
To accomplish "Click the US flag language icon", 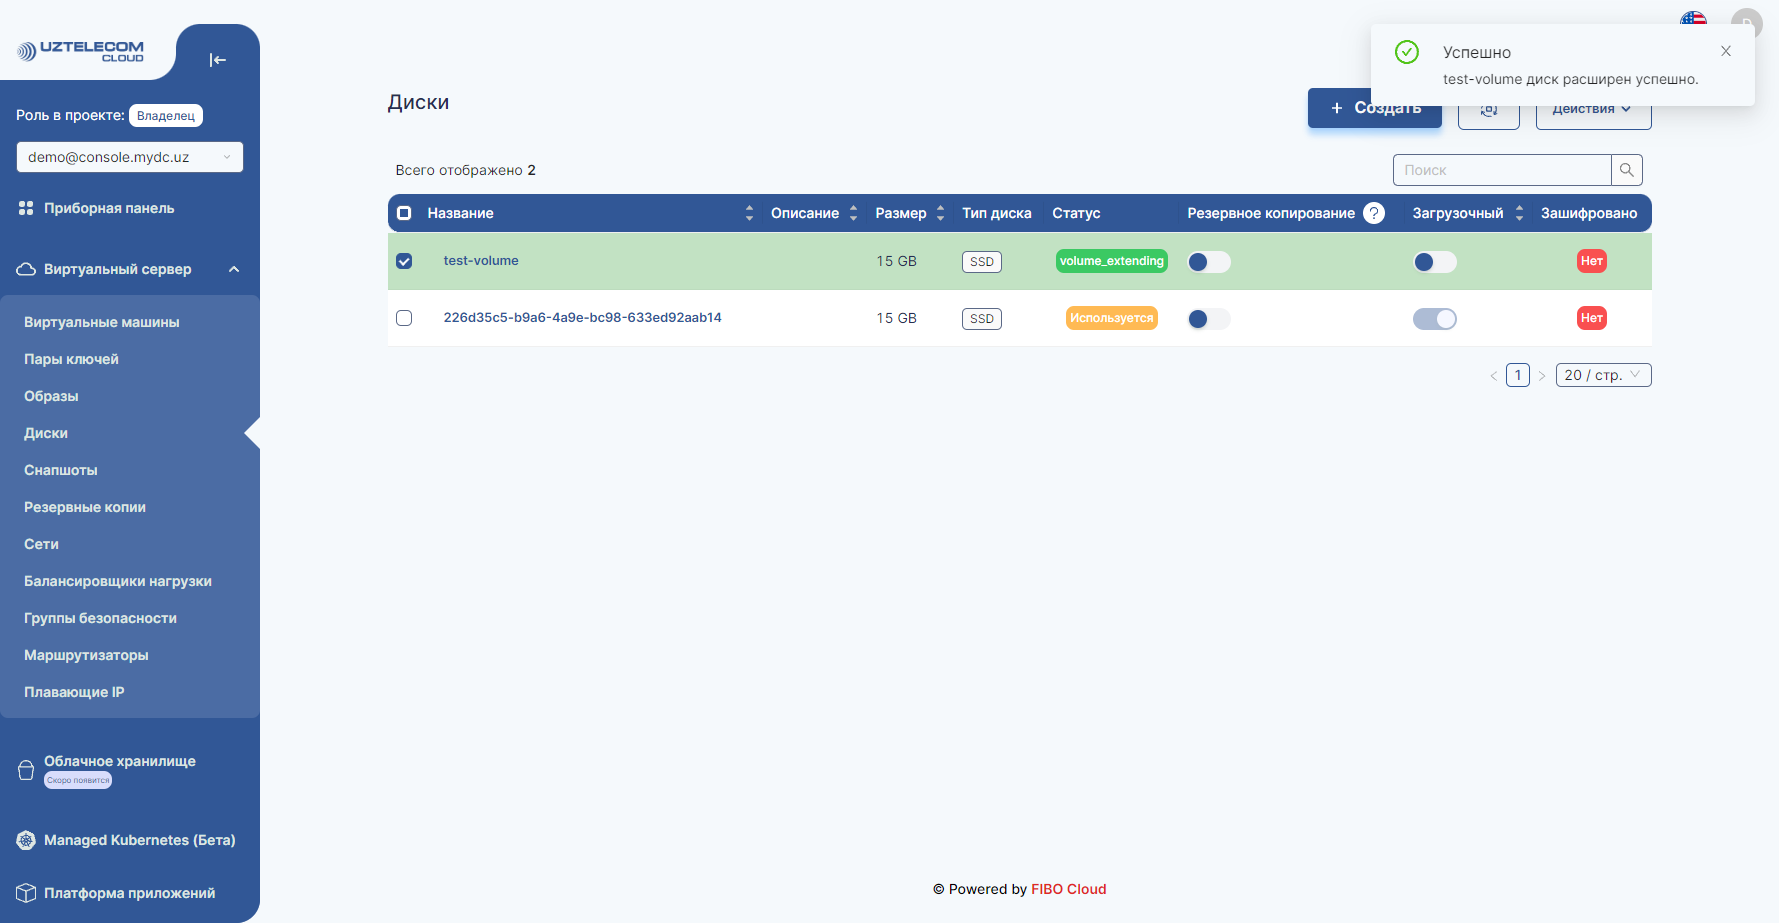I will [1693, 18].
